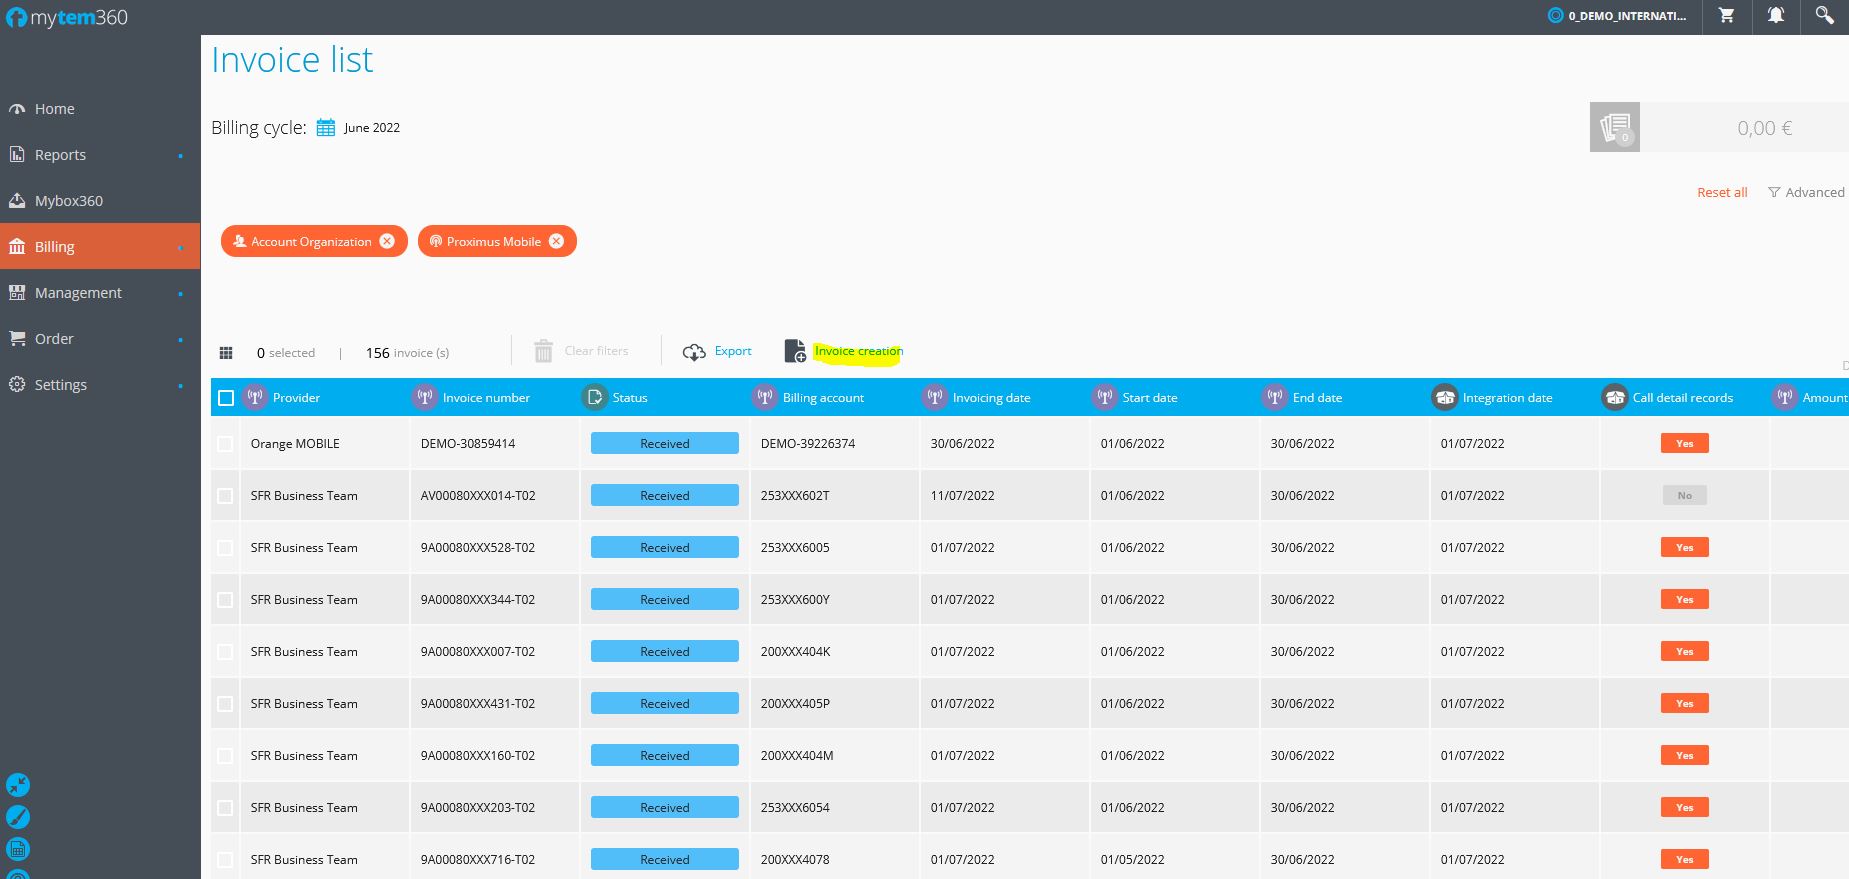The width and height of the screenshot is (1849, 879).
Task: Open the shopping cart icon
Action: coord(1726,16)
